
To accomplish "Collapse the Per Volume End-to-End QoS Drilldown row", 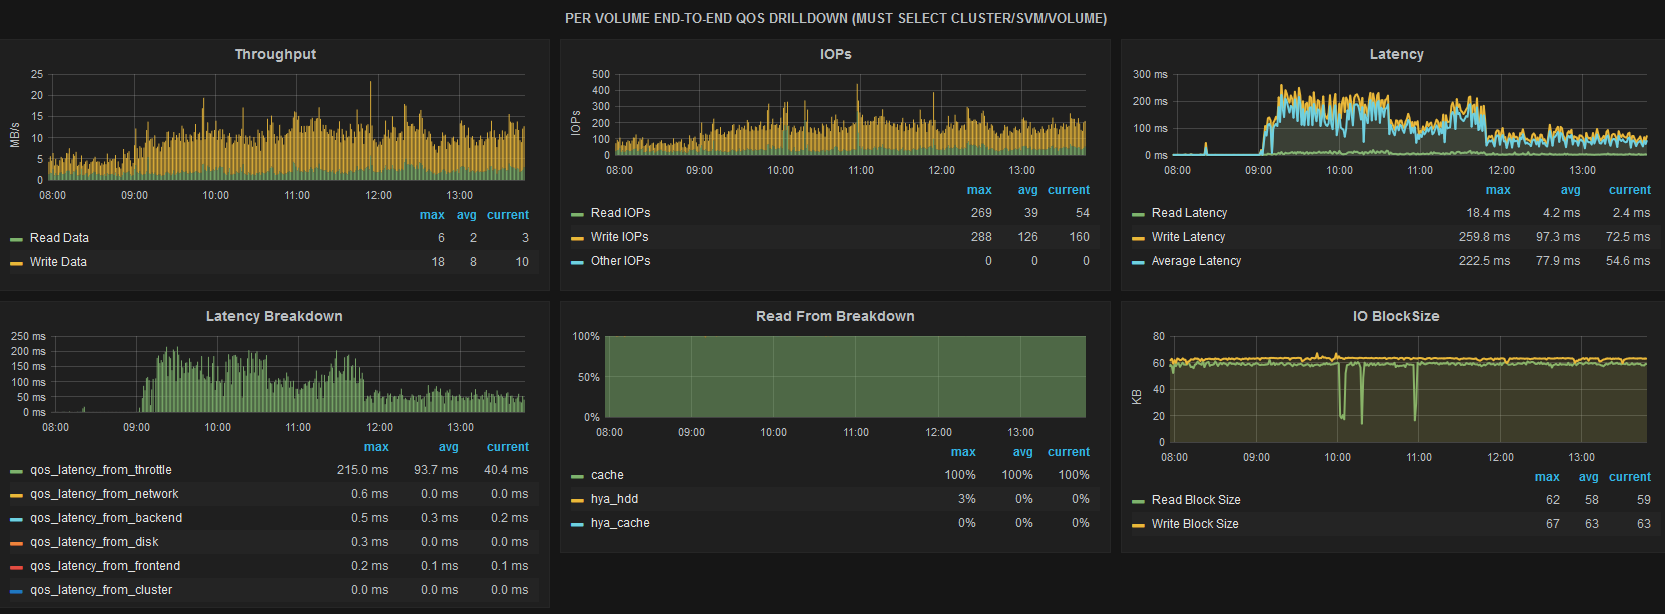I will tap(835, 18).
